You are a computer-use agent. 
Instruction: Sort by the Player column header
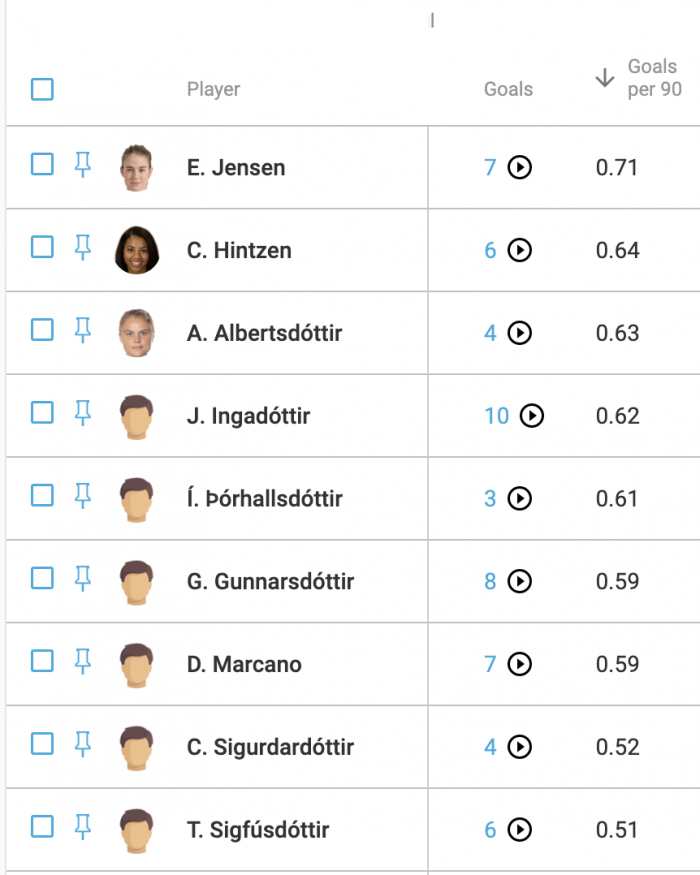point(213,89)
